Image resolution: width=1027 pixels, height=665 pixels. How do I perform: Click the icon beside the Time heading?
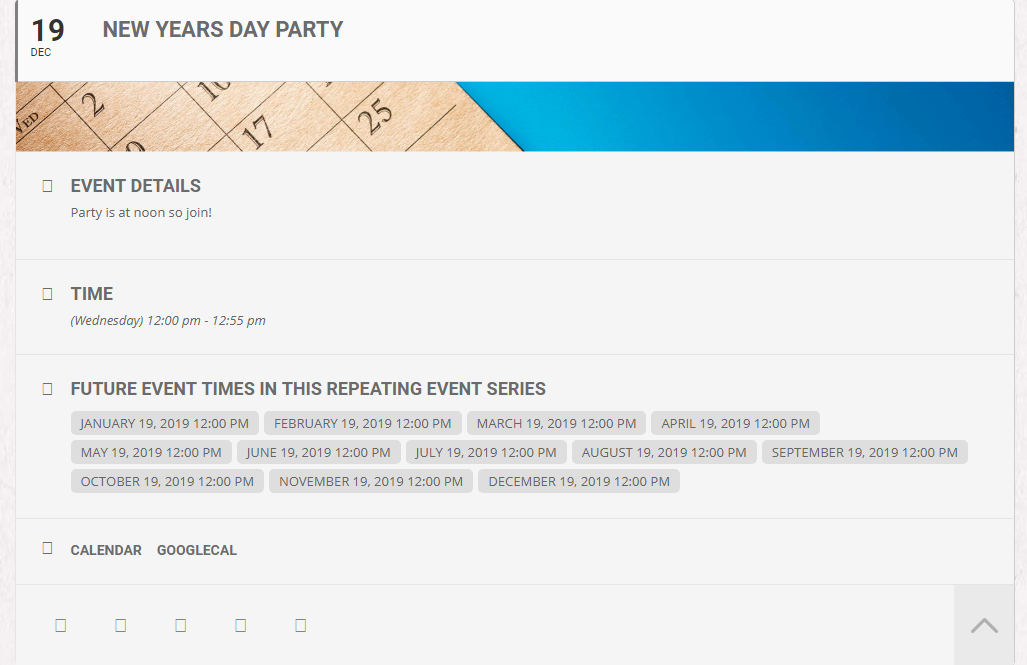point(47,294)
